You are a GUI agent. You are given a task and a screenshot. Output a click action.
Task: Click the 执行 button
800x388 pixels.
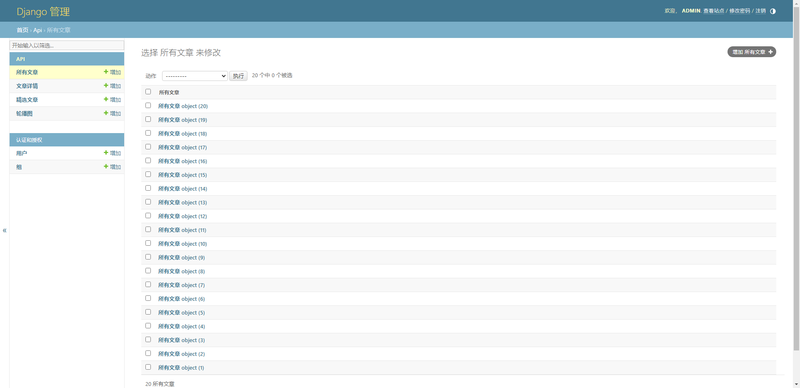pos(238,76)
